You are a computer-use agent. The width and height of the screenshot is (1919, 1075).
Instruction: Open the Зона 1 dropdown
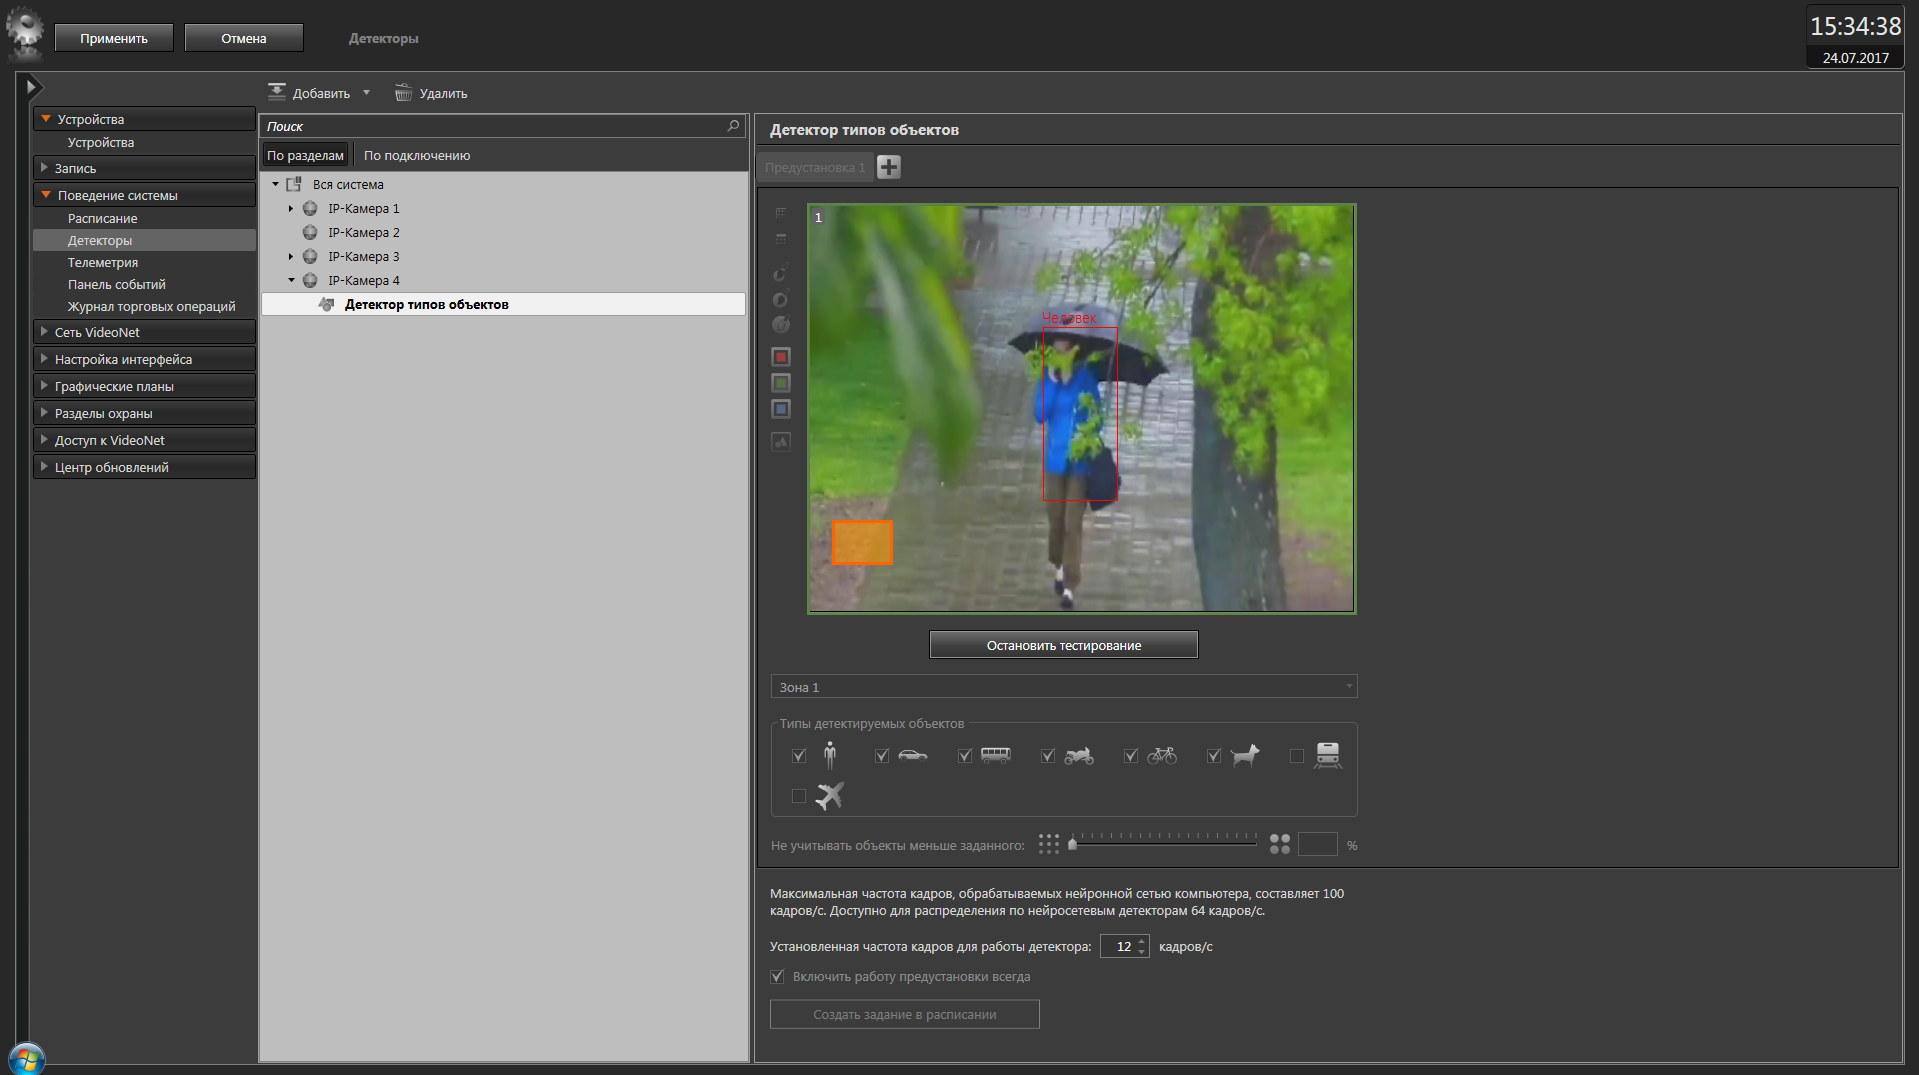(x=1064, y=687)
